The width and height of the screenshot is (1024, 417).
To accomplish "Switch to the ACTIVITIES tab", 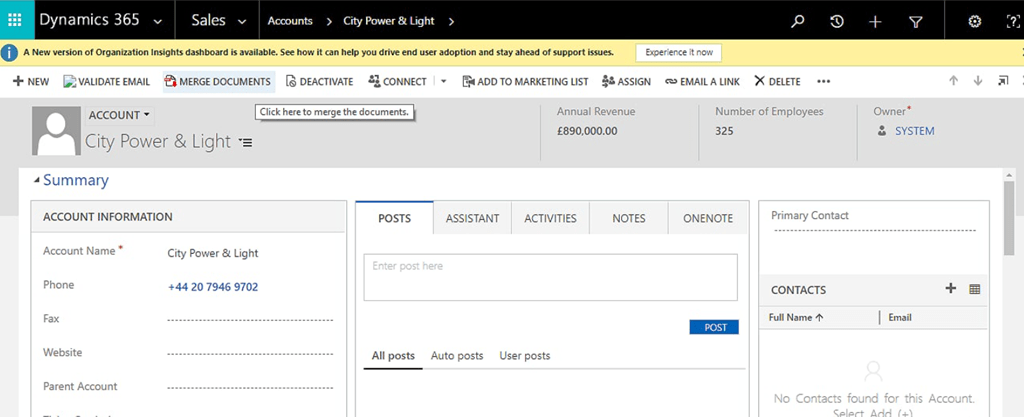I will tap(551, 219).
